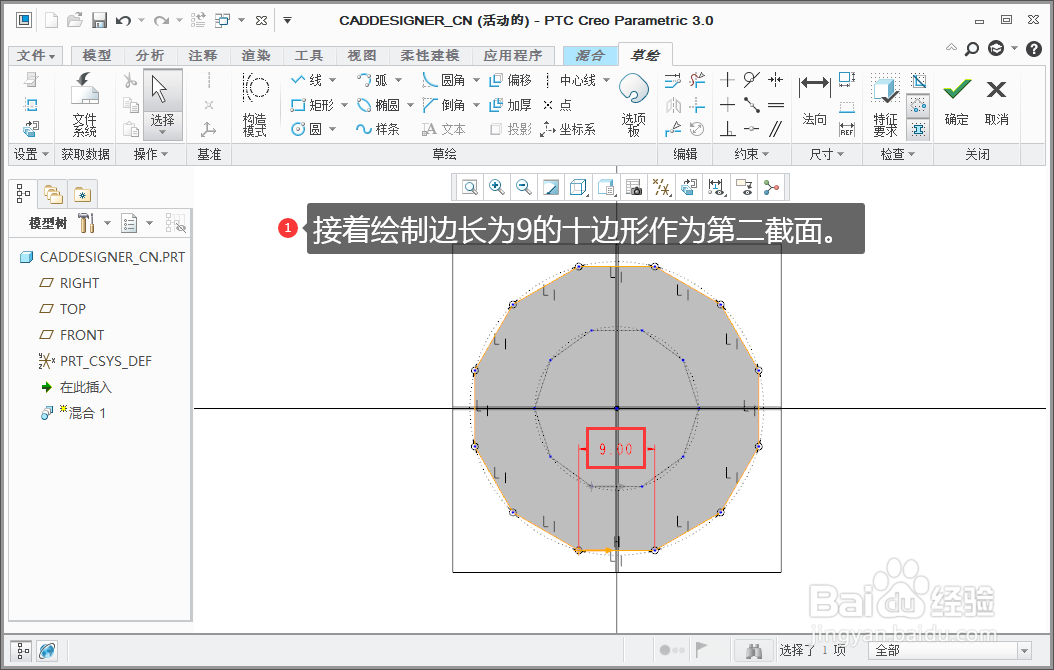Toggle Highlight Open Ends check icon
1054x670 pixels.
[919, 105]
